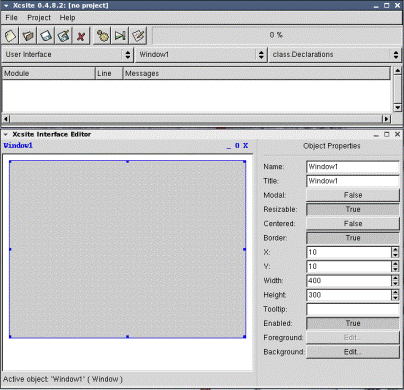Click the window menu arrow of Xcsite main titlebar

pos(6,6)
